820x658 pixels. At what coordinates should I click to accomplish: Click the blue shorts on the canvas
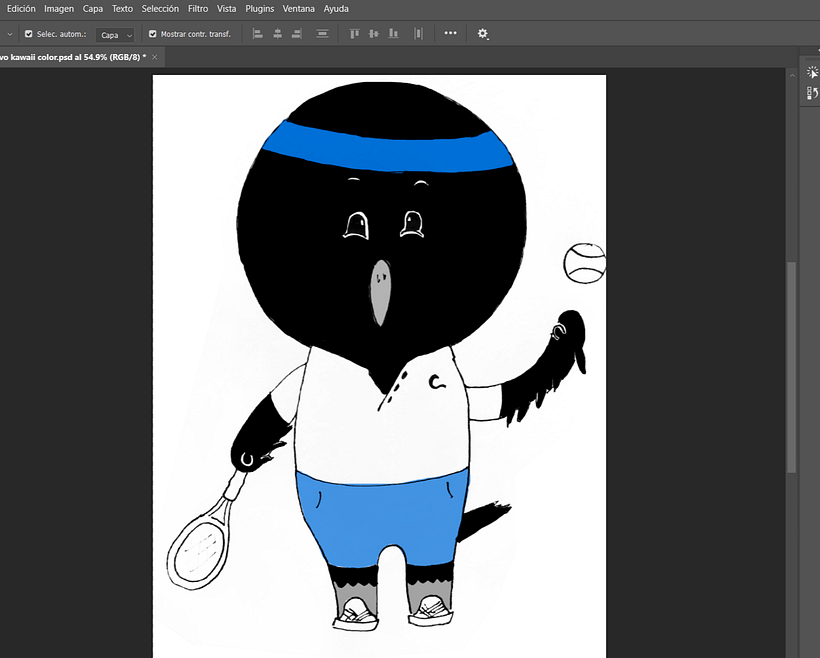coord(383,518)
